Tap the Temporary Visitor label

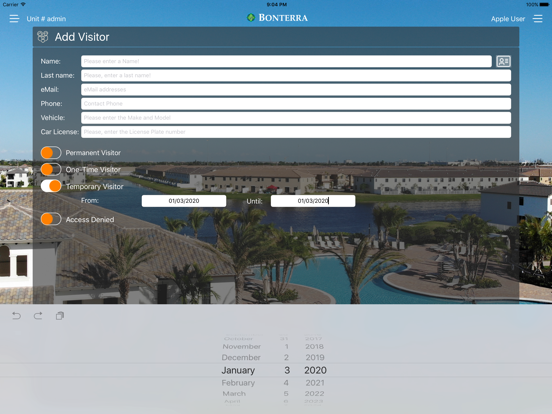pos(95,187)
